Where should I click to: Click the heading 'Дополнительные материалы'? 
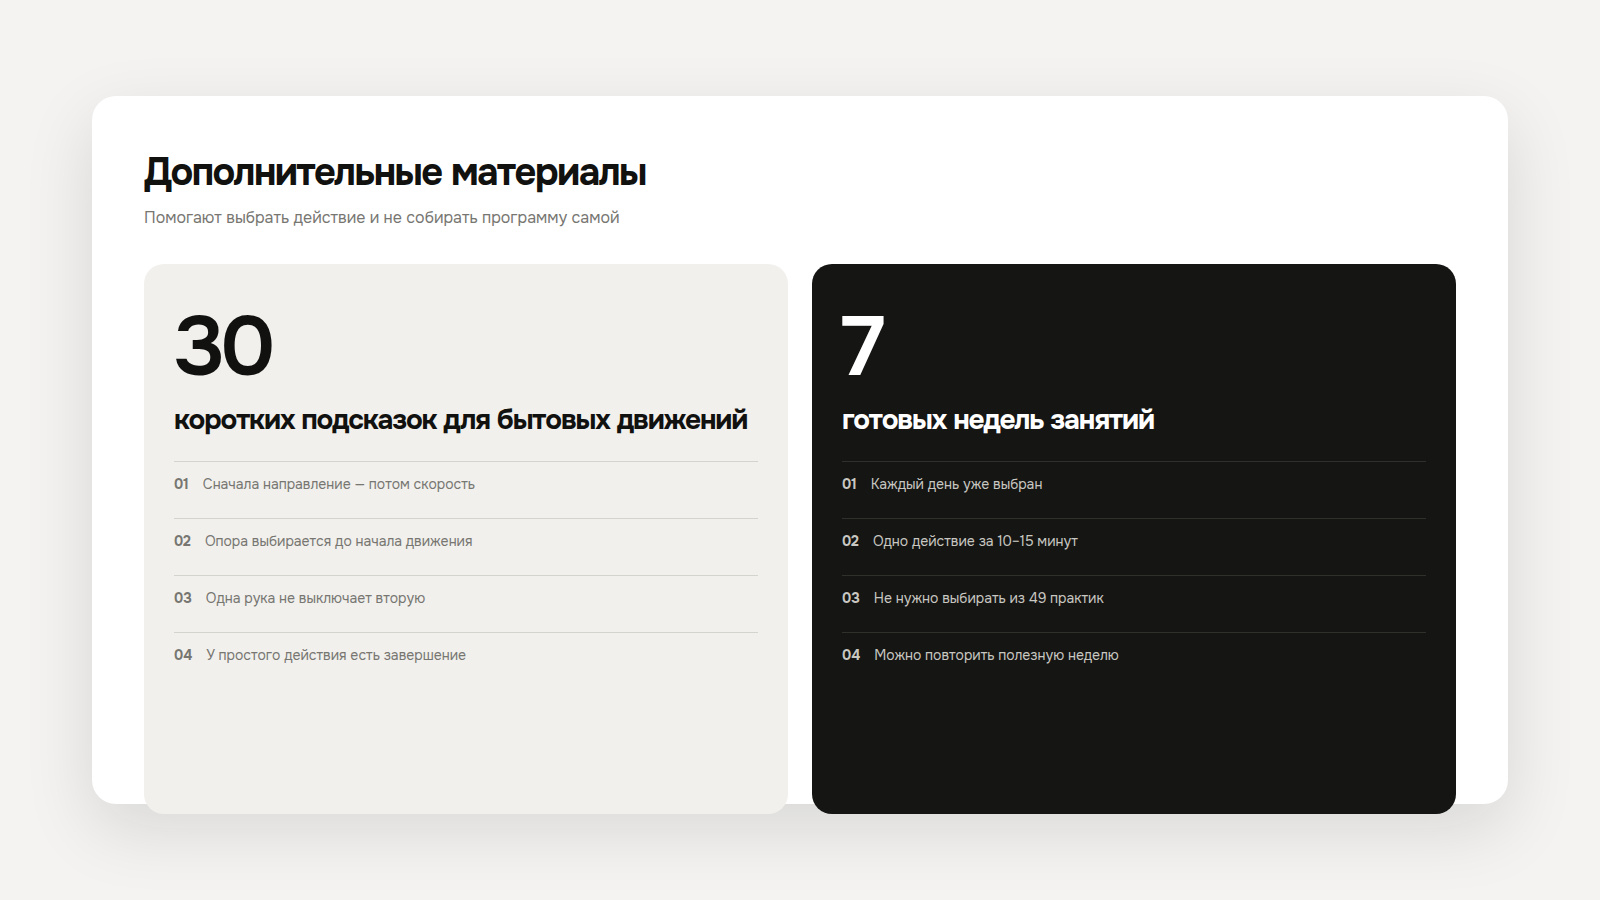(x=395, y=173)
